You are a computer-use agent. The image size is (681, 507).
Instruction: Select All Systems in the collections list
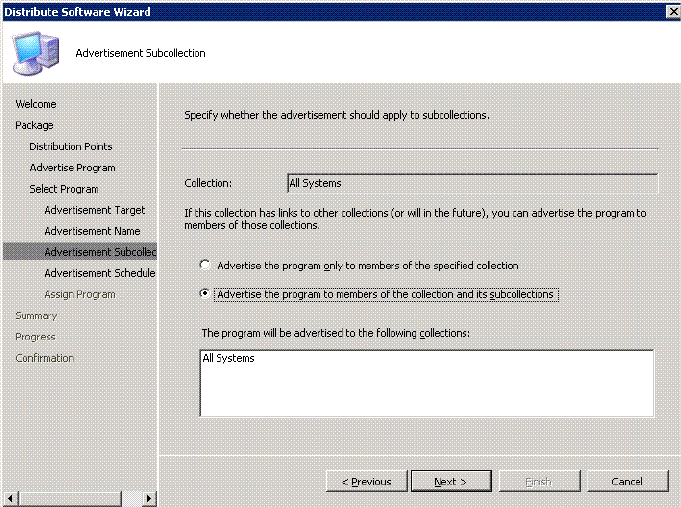[229, 358]
